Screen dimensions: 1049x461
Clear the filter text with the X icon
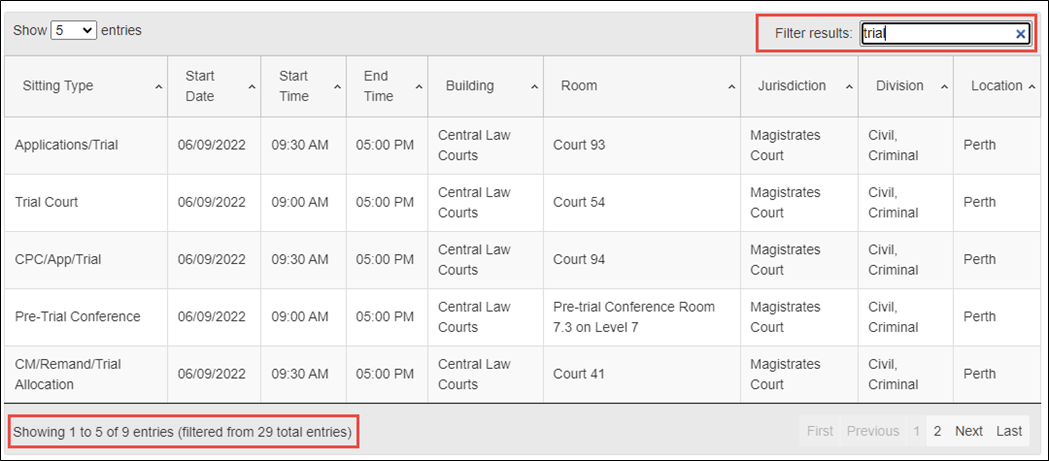(x=1020, y=34)
